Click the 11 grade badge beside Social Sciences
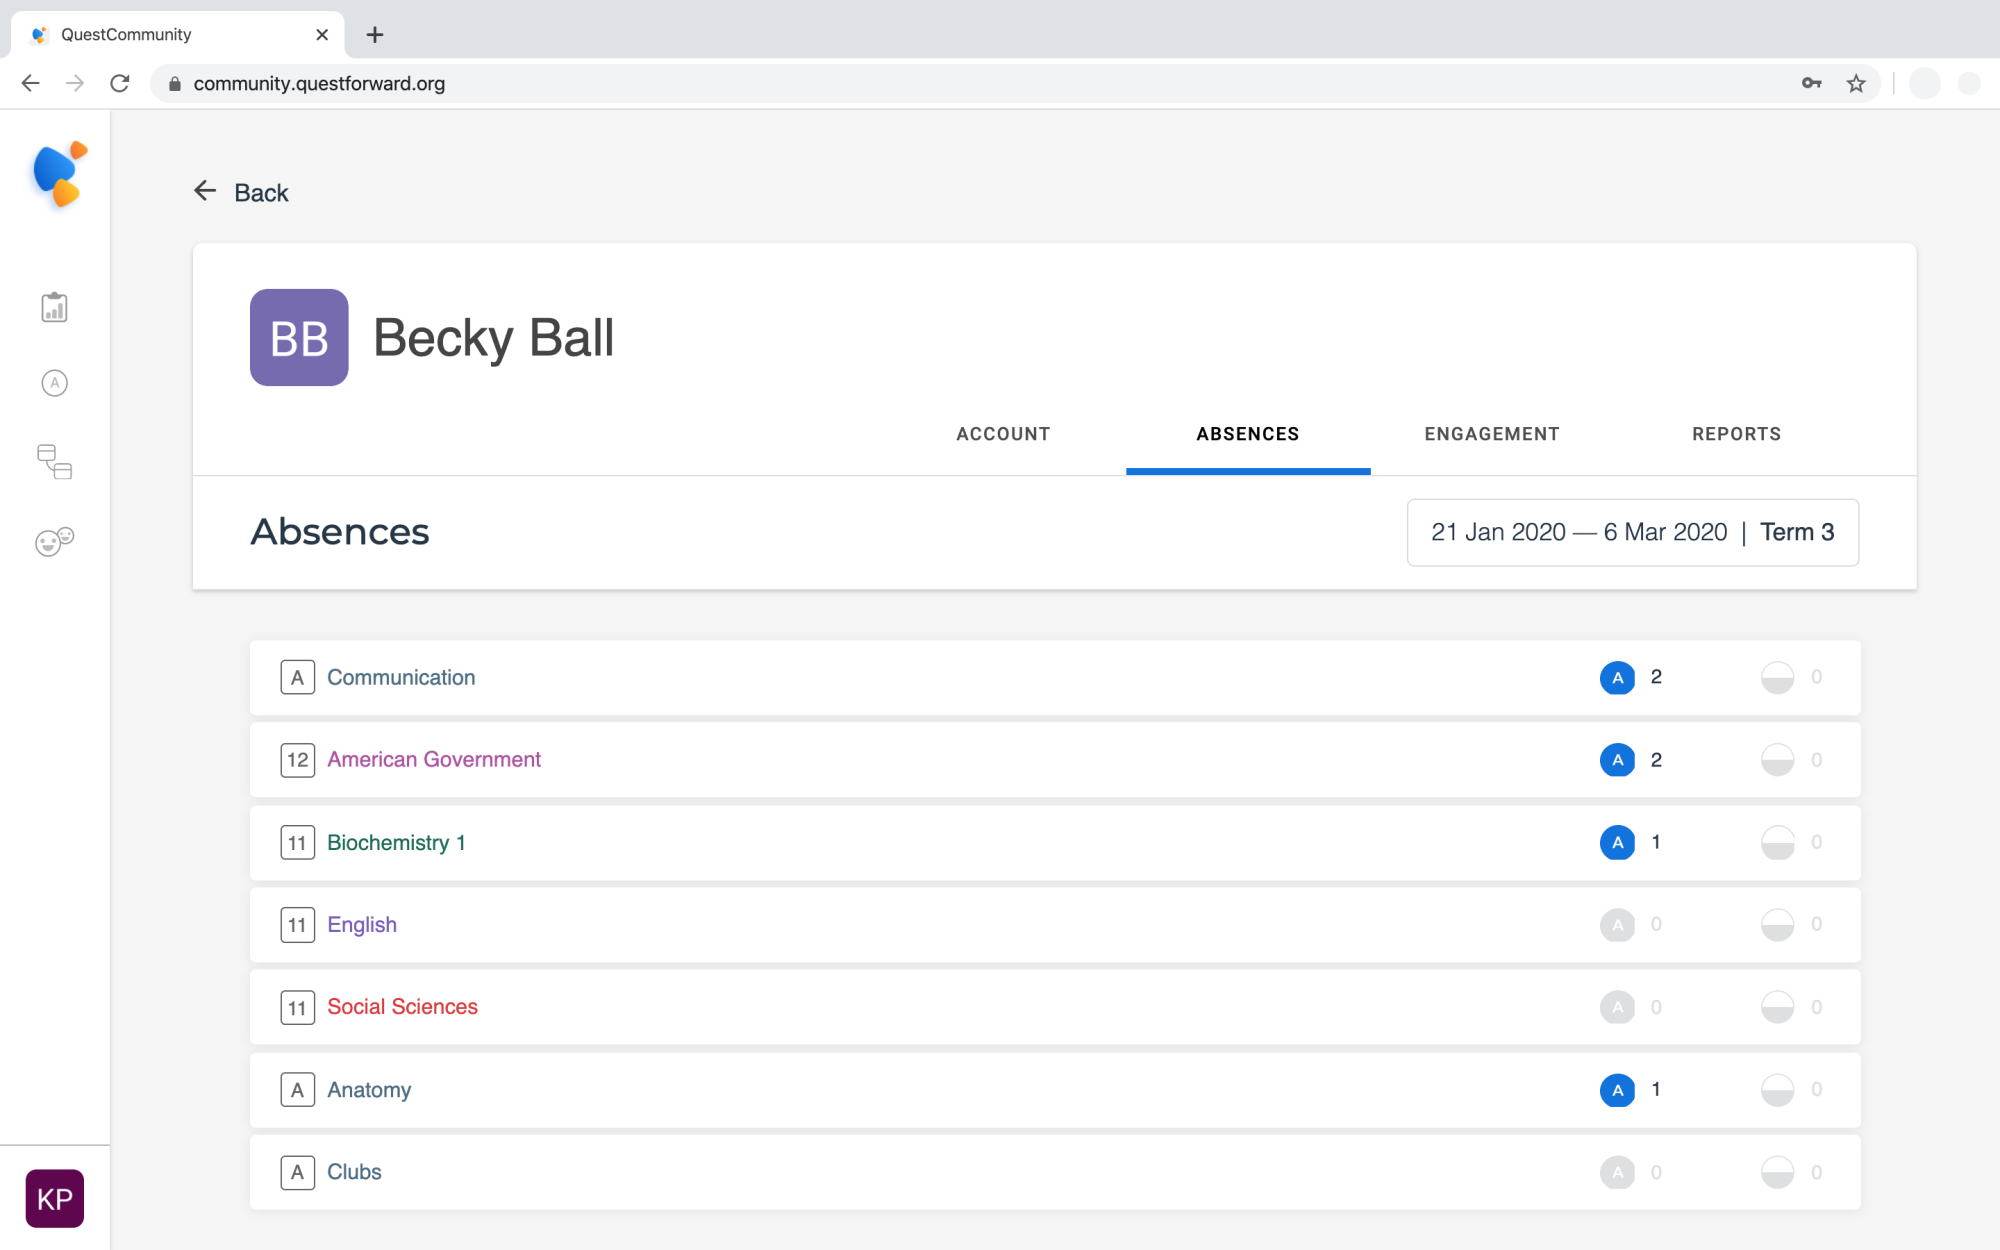This screenshot has height=1250, width=2000. (x=298, y=1007)
